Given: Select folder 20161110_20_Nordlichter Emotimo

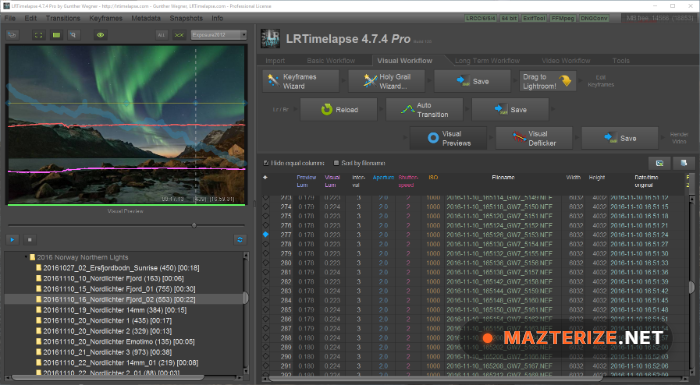Looking at the screenshot, I should (x=115, y=342).
